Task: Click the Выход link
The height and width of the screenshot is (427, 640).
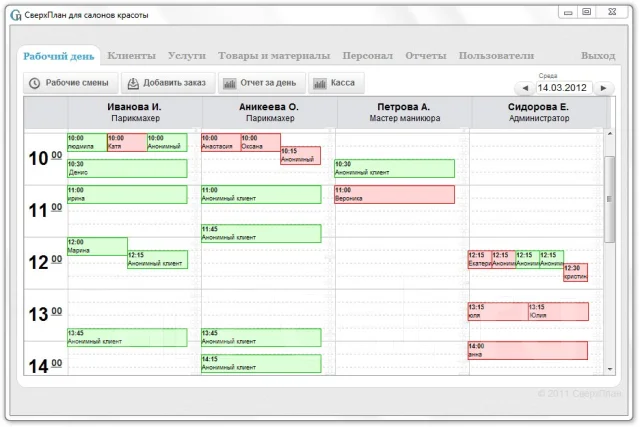Action: (598, 56)
